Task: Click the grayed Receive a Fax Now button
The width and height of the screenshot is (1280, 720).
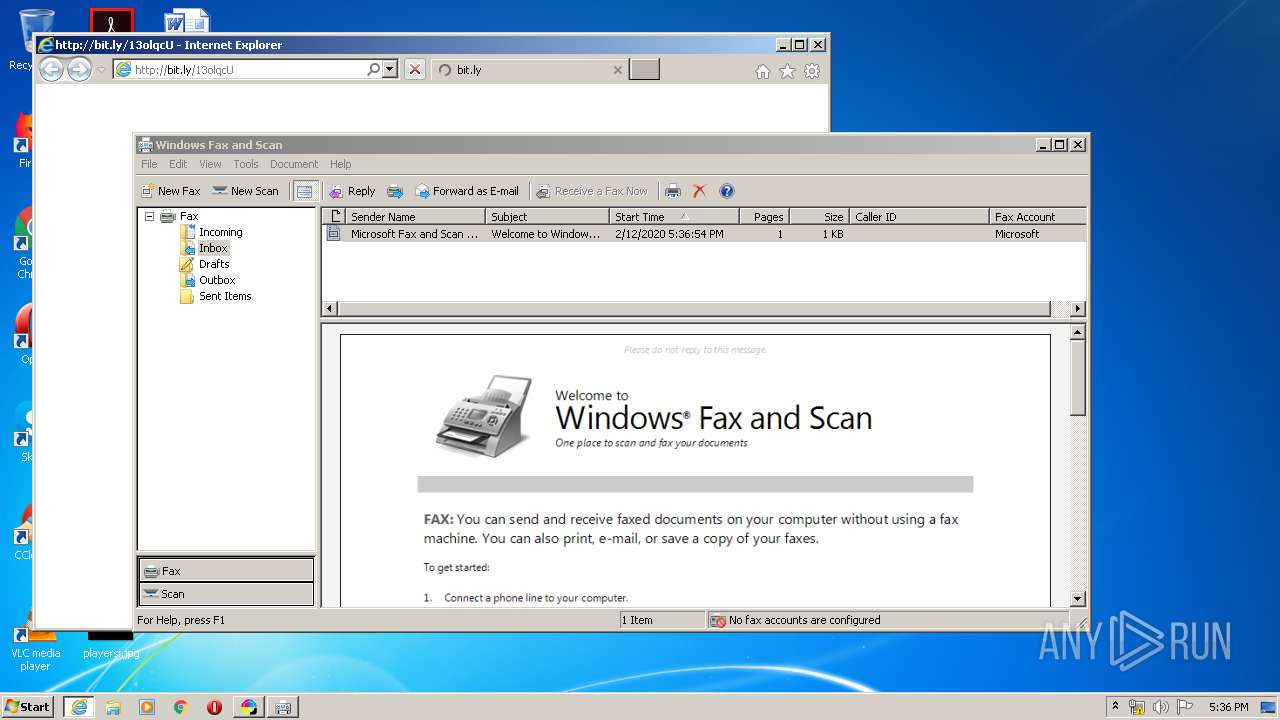Action: click(x=592, y=191)
